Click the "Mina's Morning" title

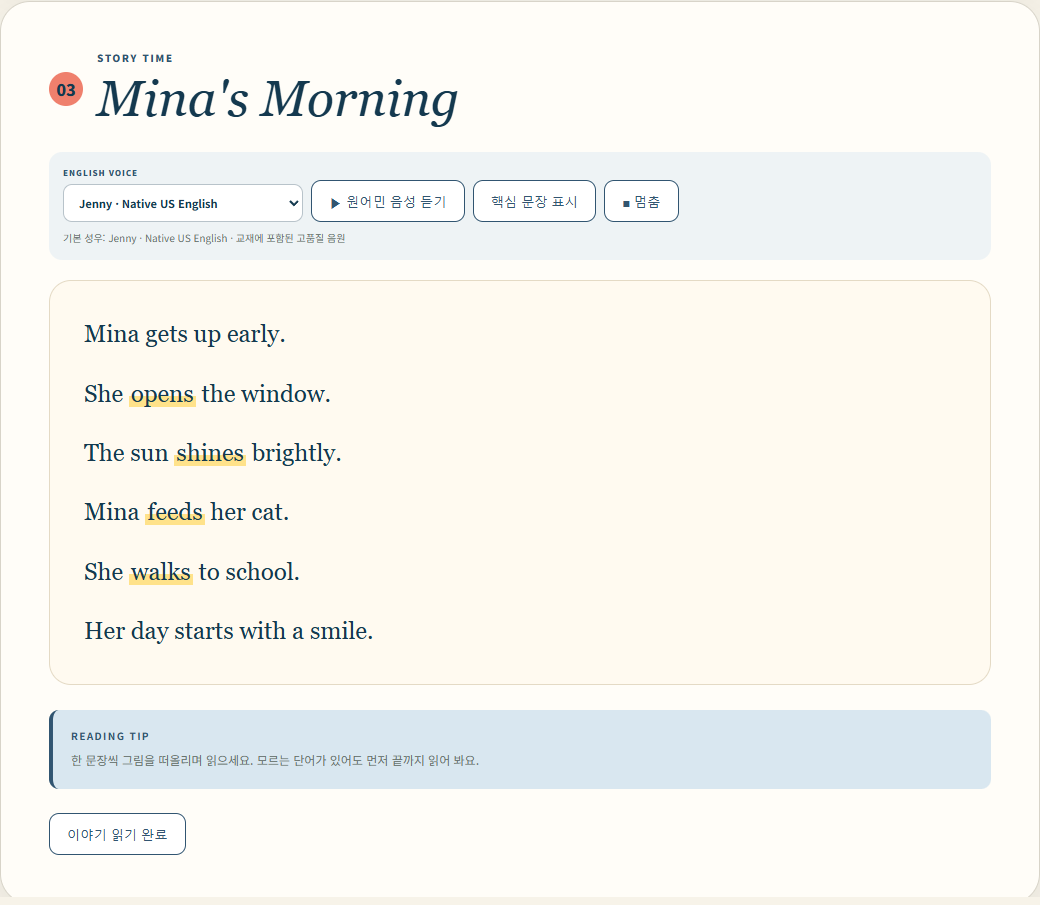point(277,99)
